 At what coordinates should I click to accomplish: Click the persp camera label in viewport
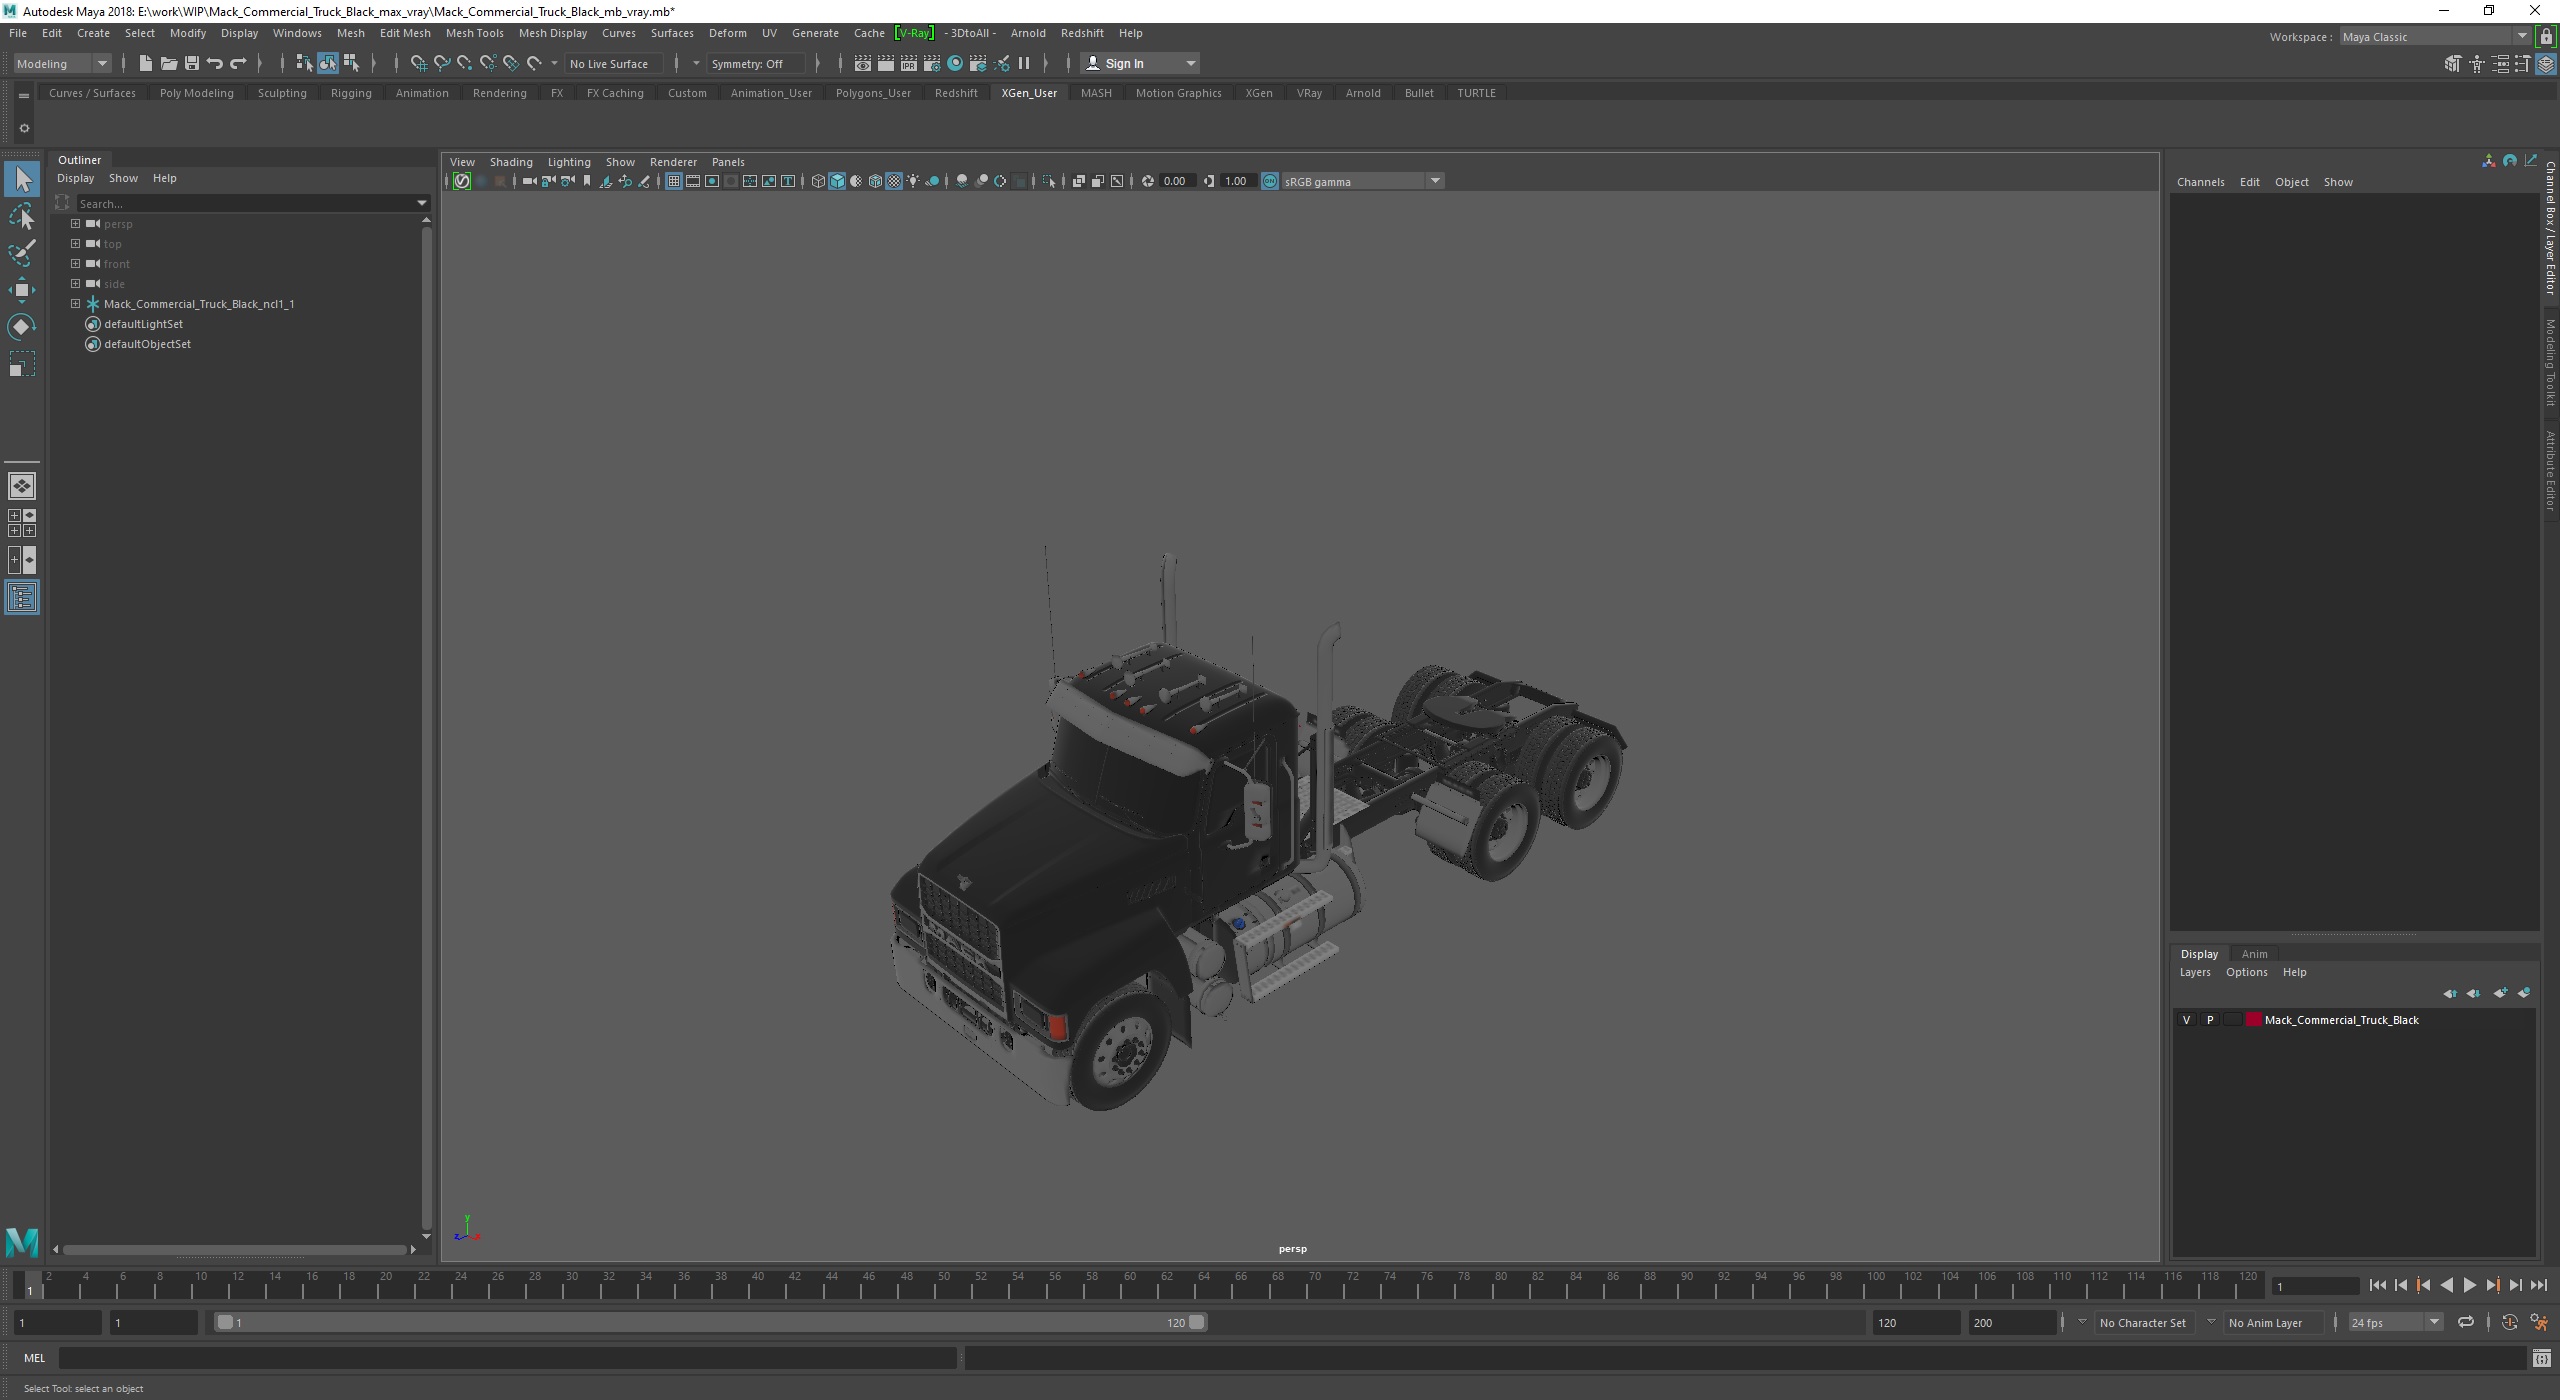(x=1293, y=1248)
